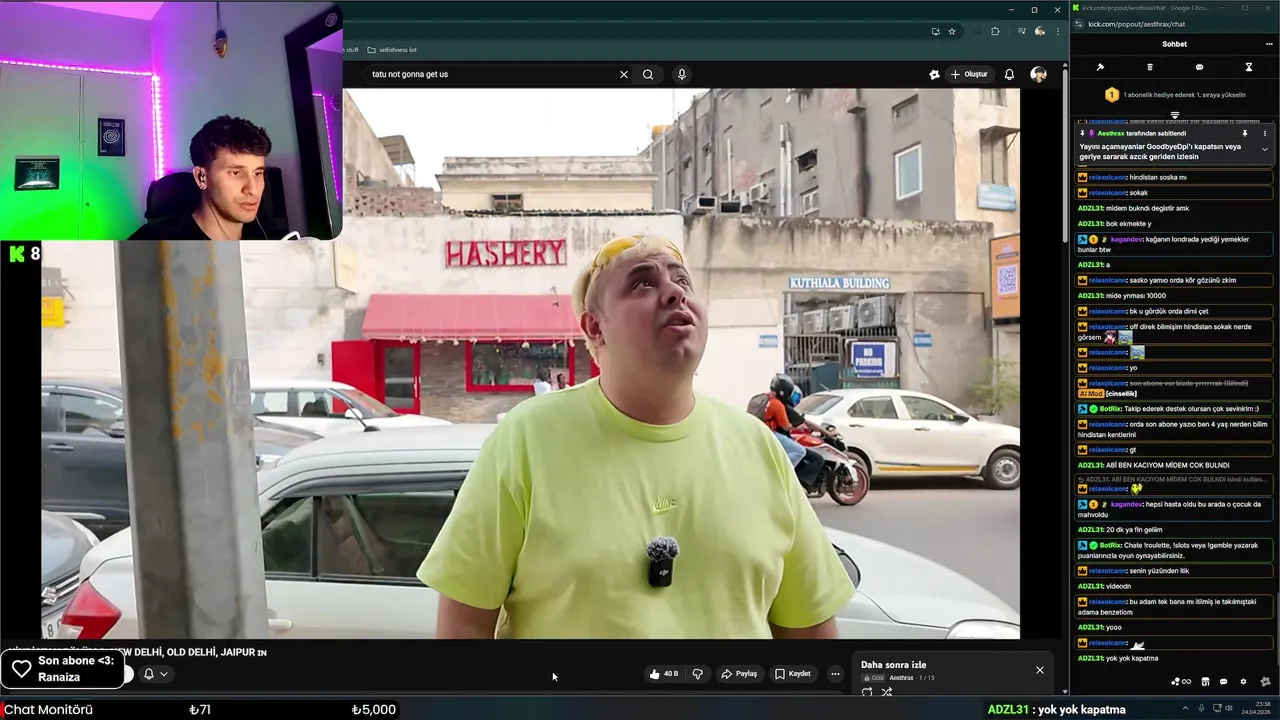1280x720 pixels.
Task: Click the chat badge settings icon
Action: tap(1265, 682)
